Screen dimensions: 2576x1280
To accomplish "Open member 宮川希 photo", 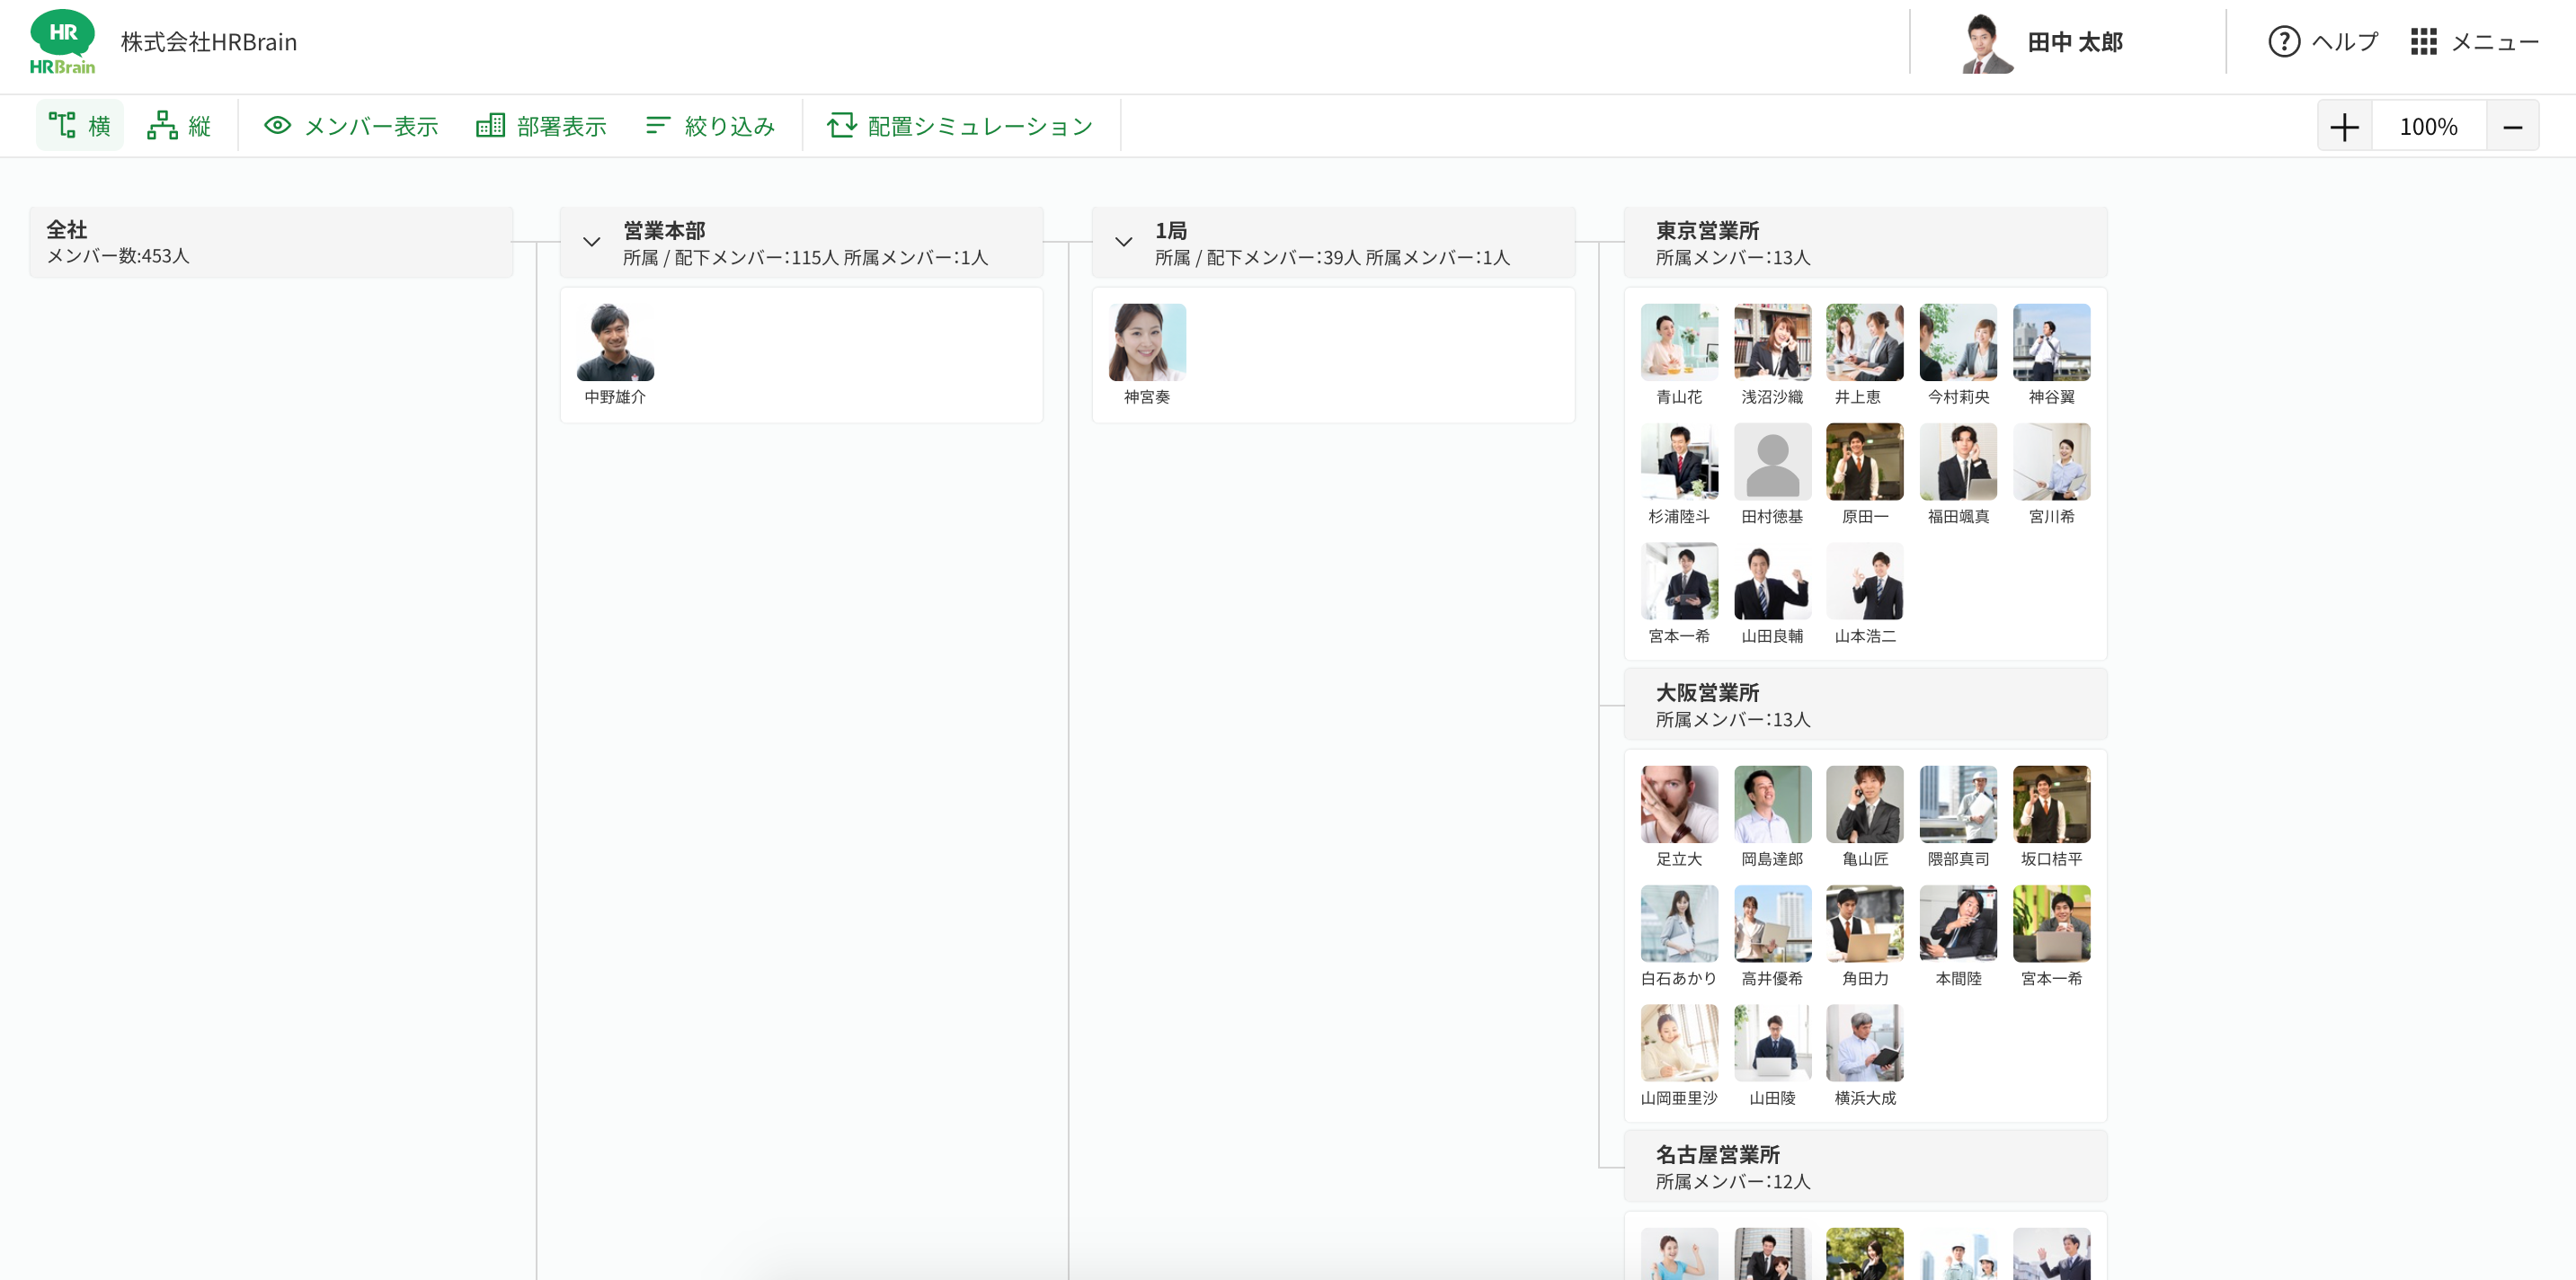I will click(2051, 462).
